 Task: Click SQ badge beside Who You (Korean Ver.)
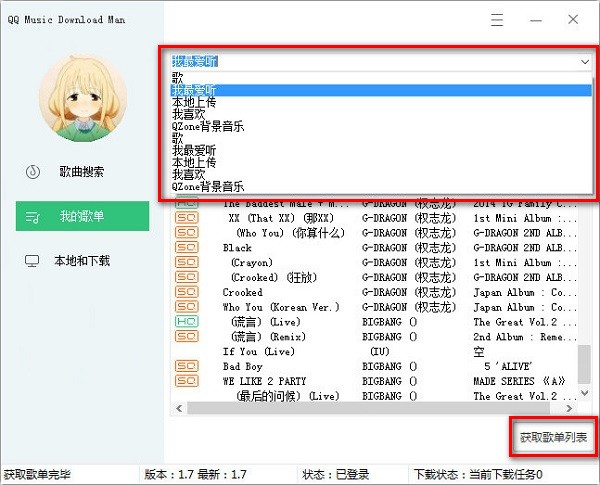pos(187,307)
